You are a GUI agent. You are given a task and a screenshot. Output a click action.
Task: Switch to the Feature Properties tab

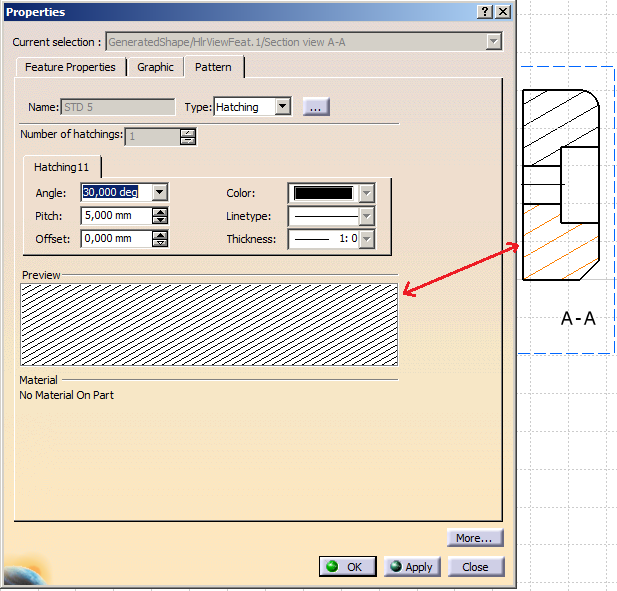coord(70,67)
